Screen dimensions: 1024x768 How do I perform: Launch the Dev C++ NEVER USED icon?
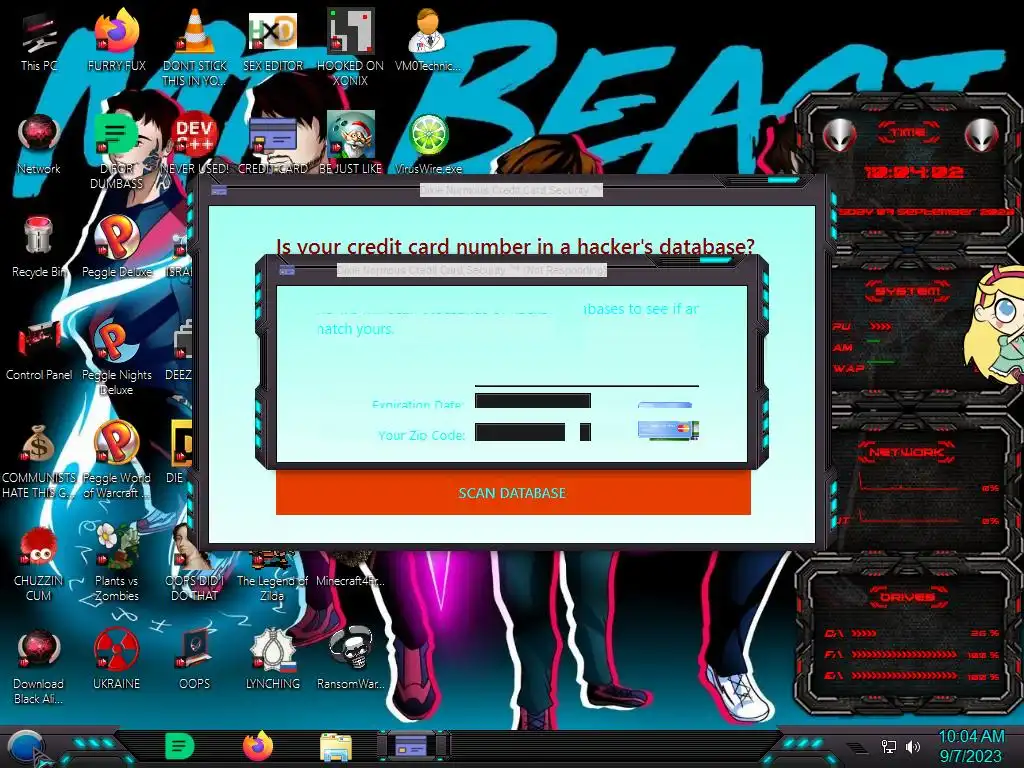pyautogui.click(x=195, y=144)
